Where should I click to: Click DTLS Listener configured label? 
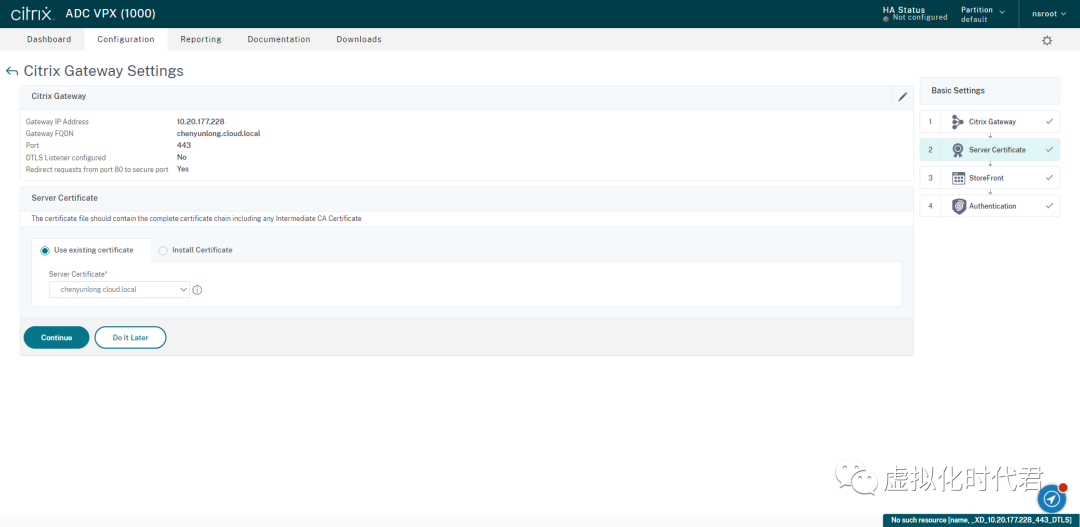(x=65, y=157)
